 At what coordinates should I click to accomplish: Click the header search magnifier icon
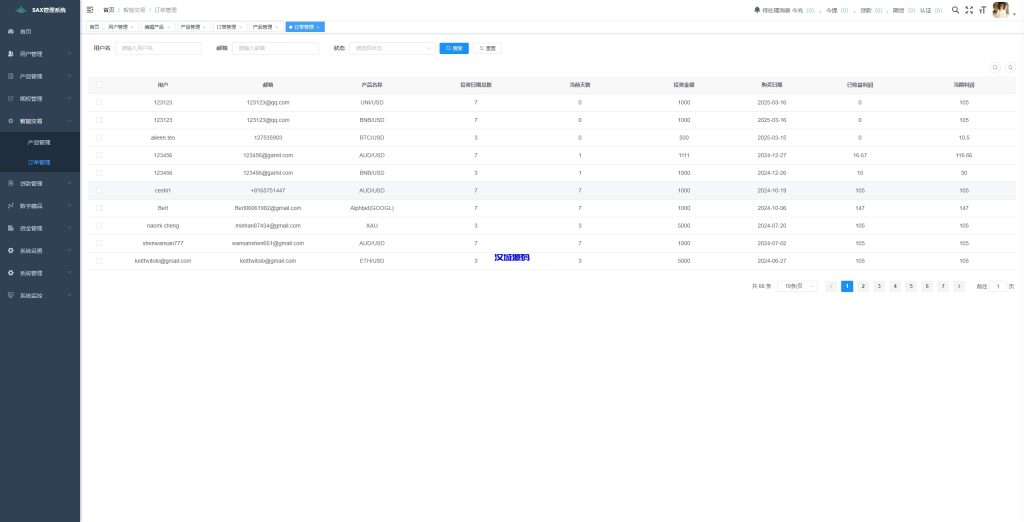click(955, 9)
